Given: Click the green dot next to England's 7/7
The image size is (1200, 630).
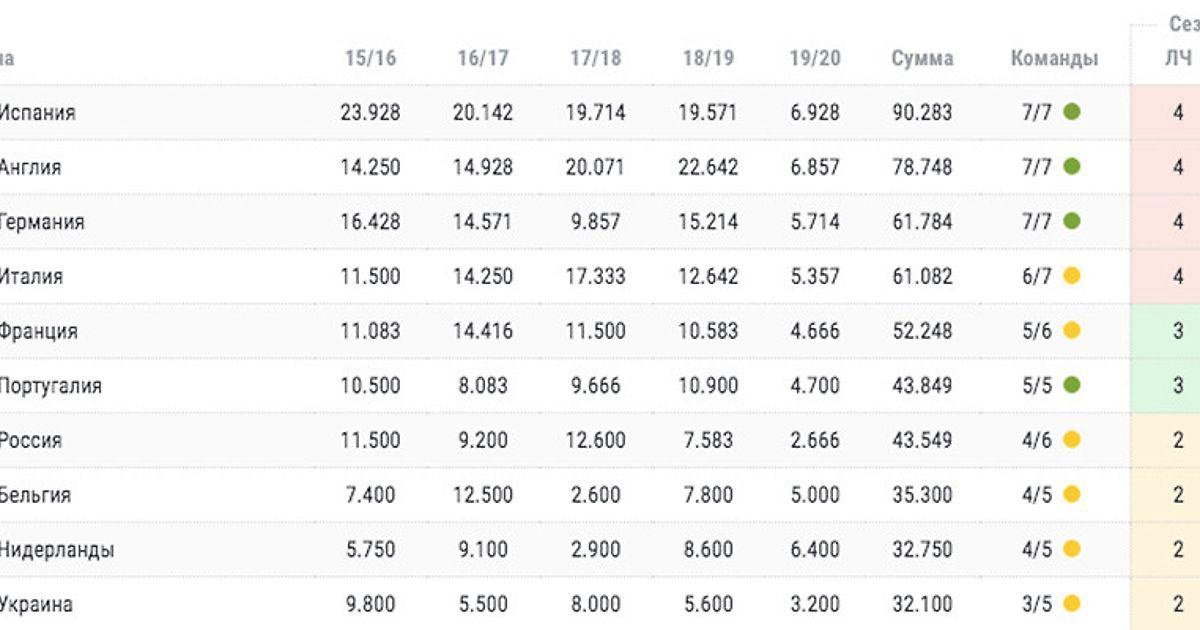Looking at the screenshot, I should click(1072, 167).
